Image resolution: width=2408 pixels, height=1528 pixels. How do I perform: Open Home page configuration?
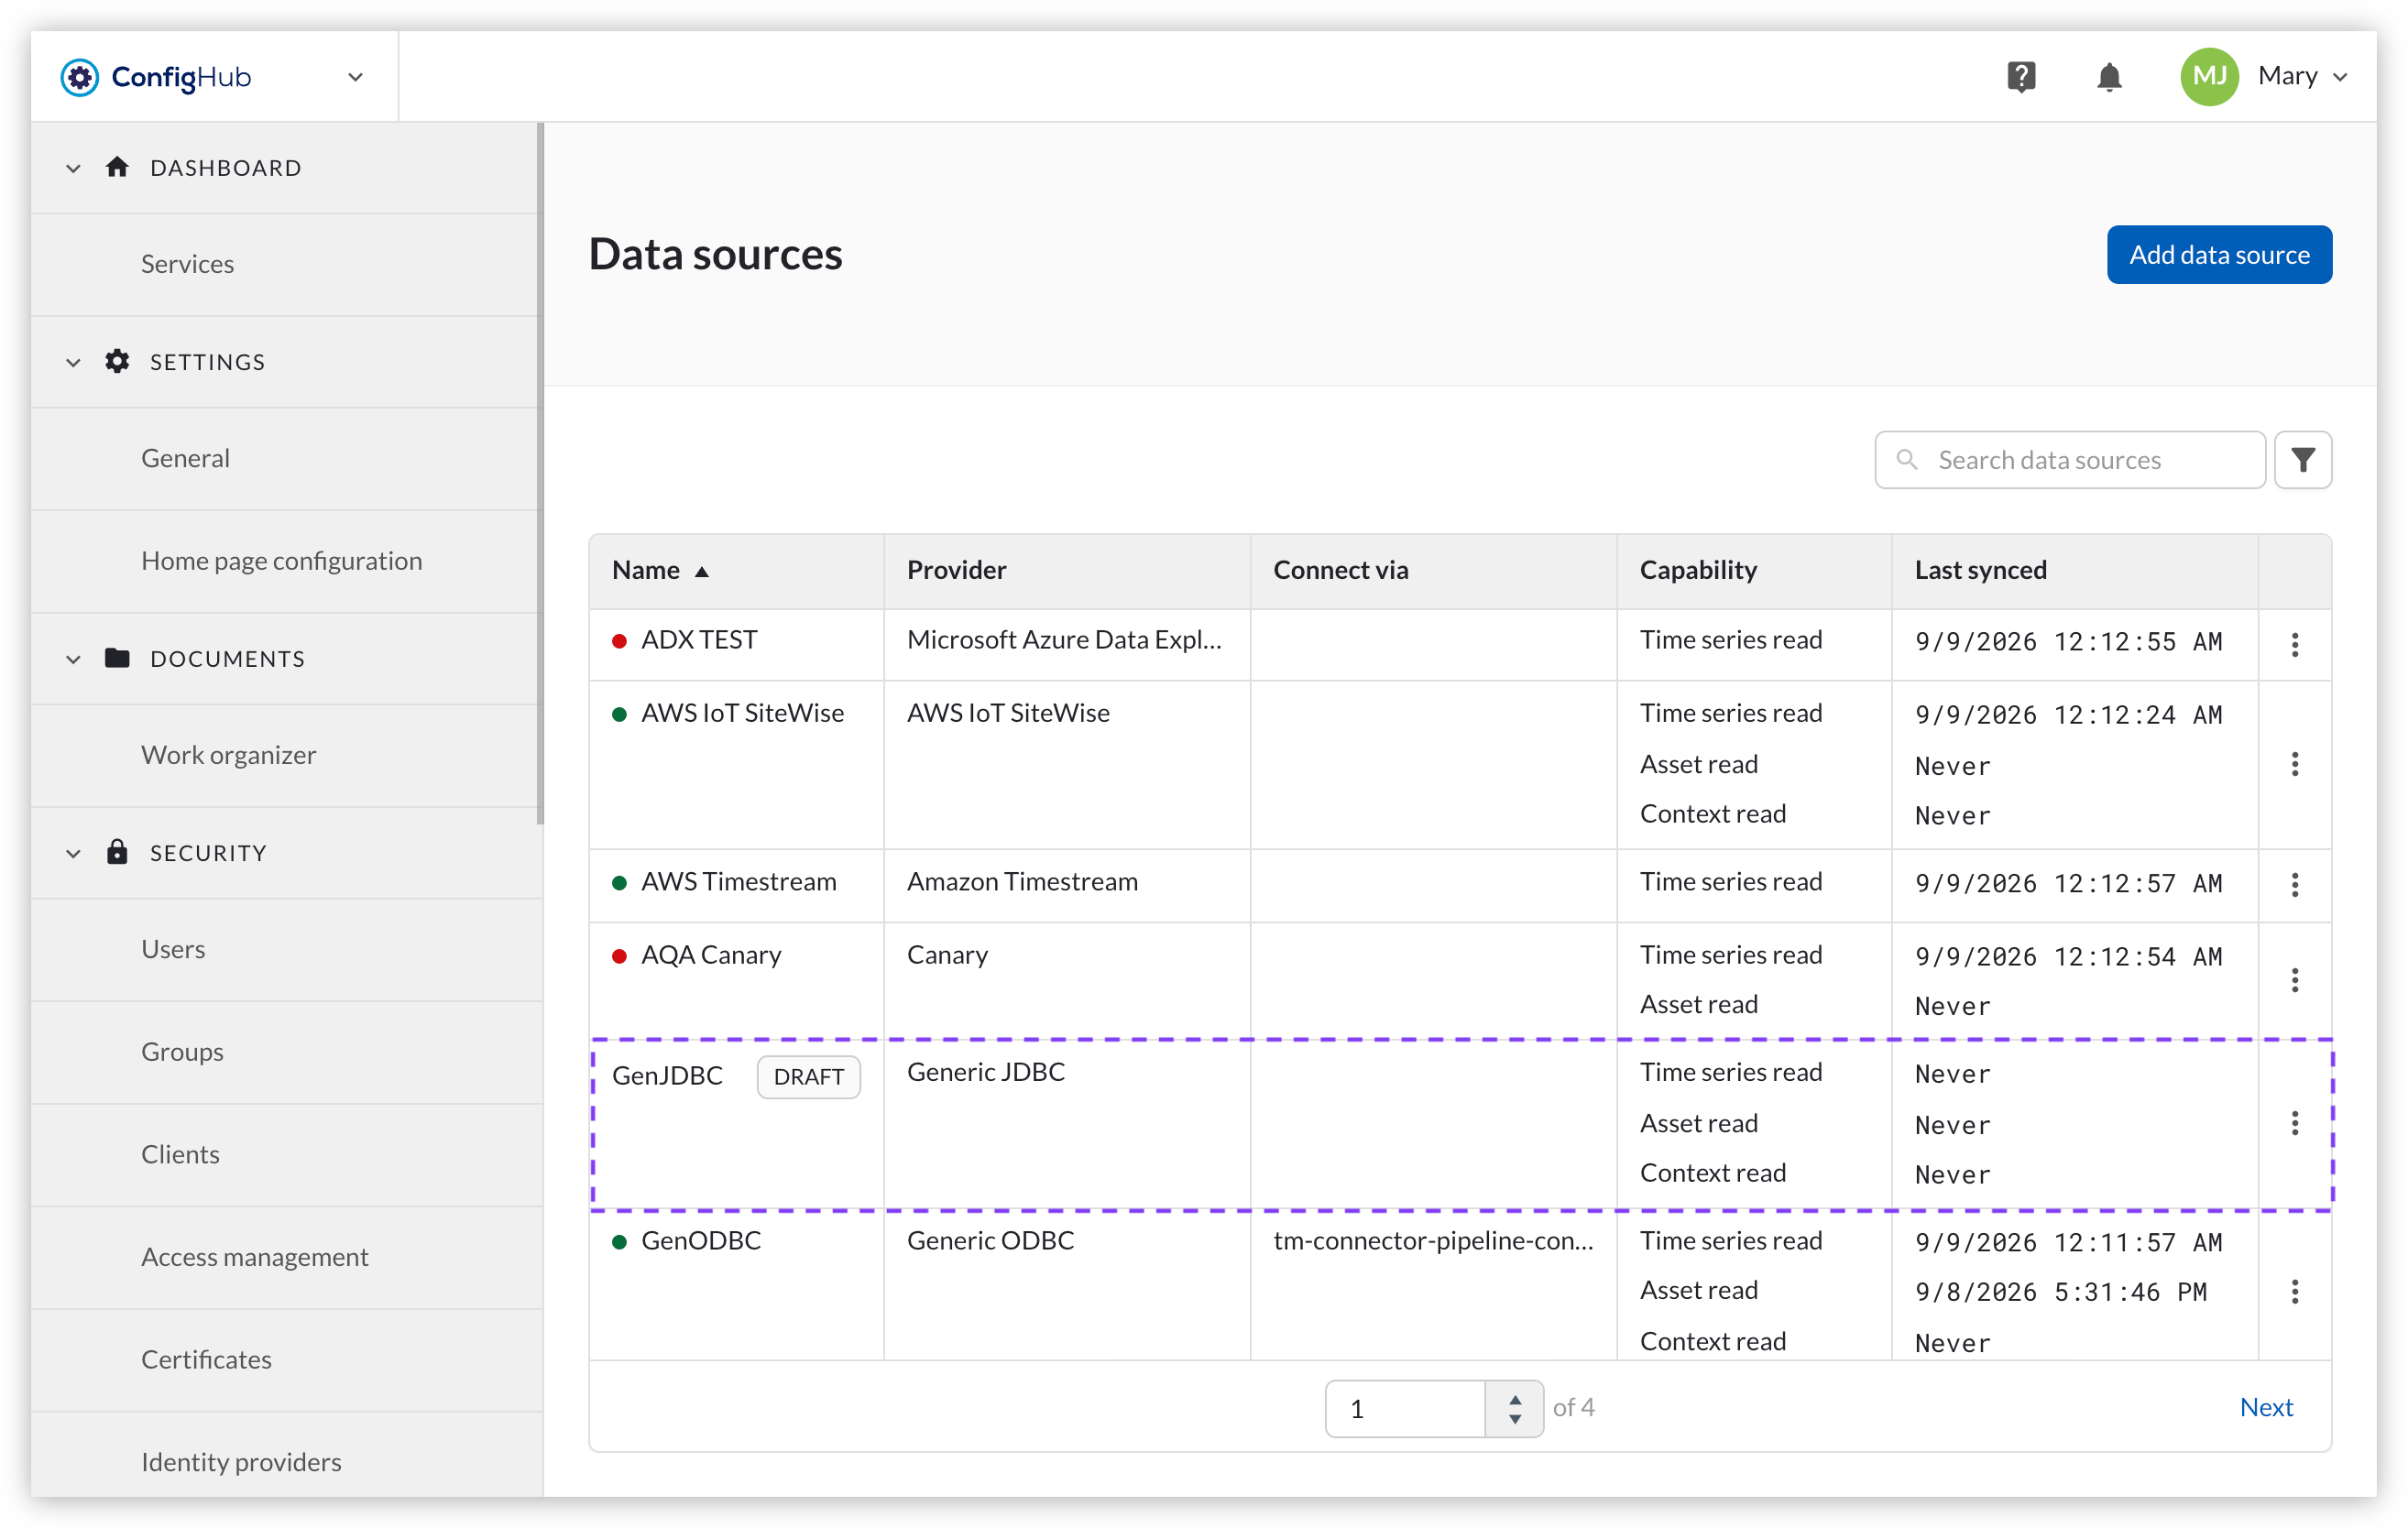281,561
